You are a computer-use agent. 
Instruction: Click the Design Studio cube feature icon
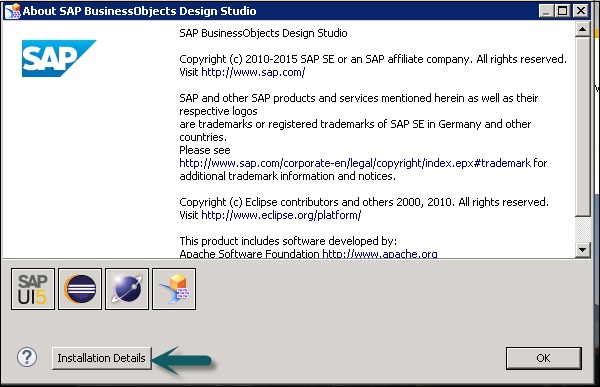pos(174,289)
